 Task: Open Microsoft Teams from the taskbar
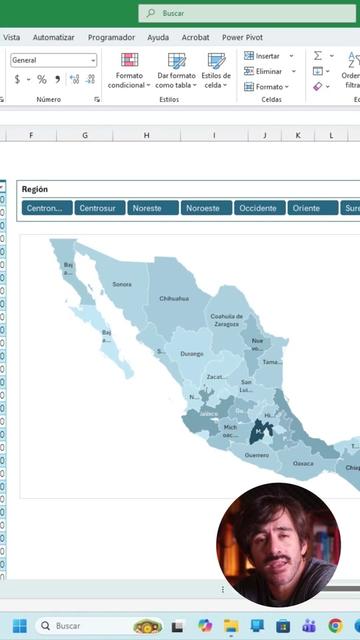[x=309, y=626]
